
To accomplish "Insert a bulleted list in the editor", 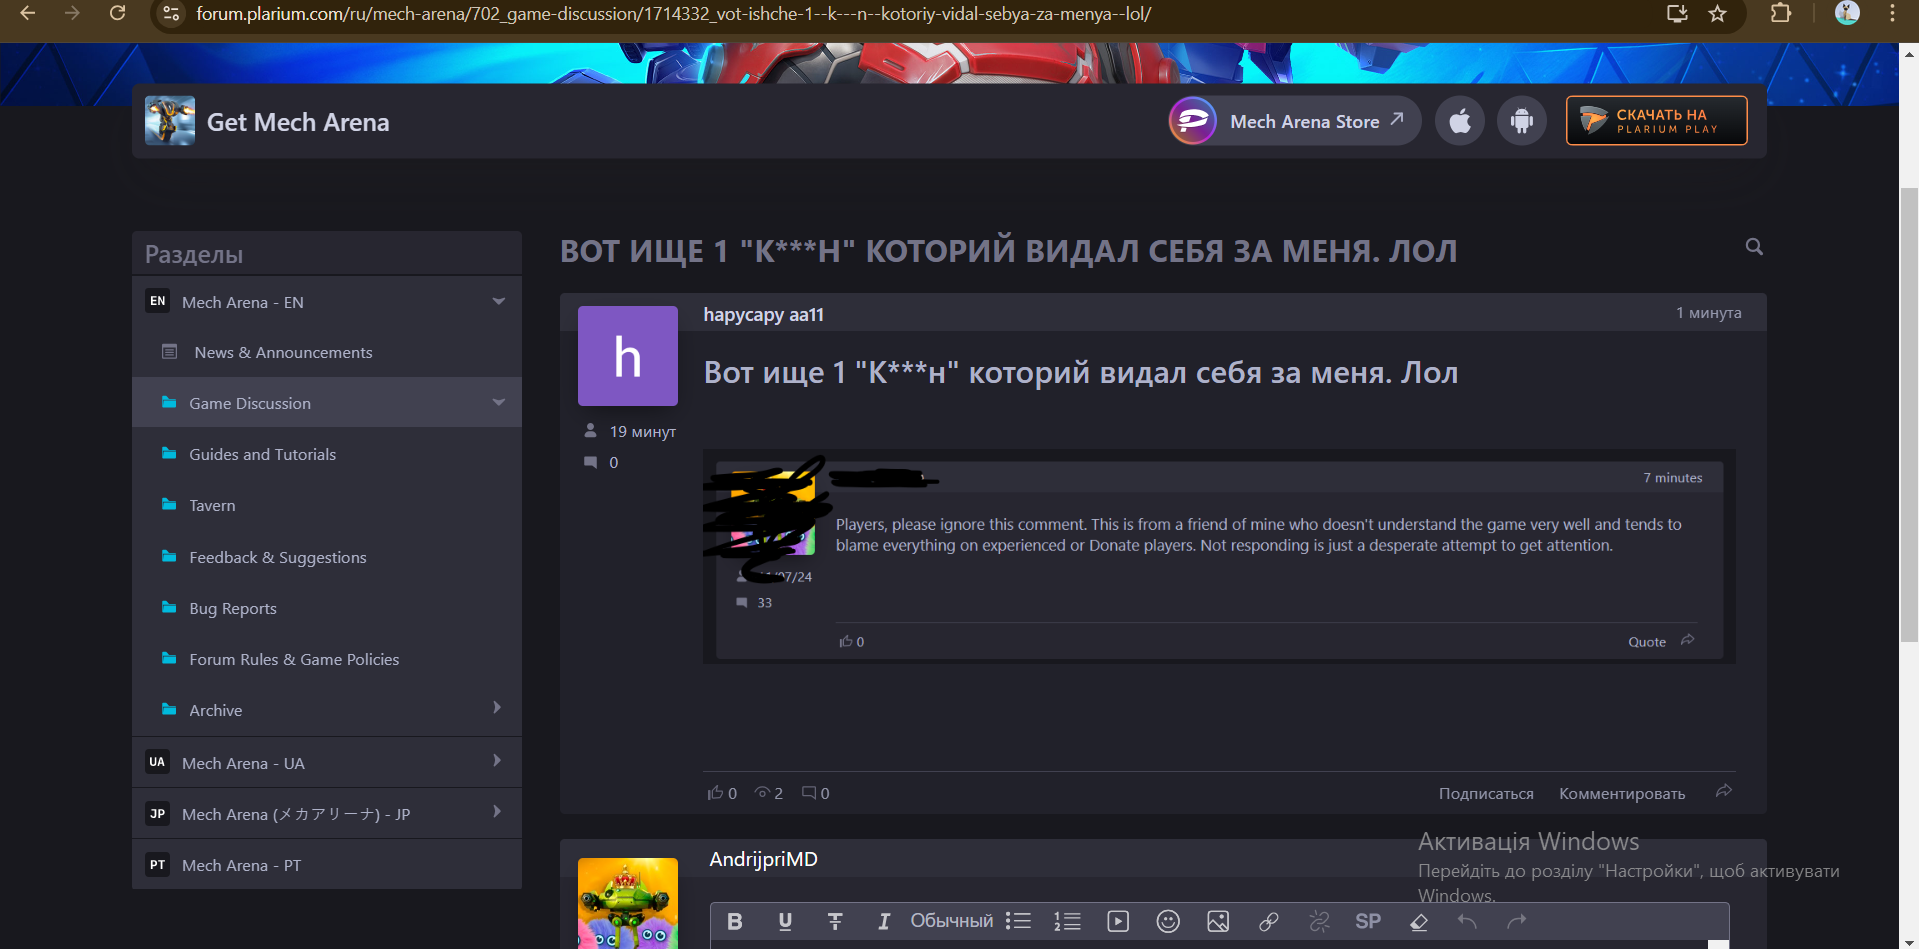I will pyautogui.click(x=1018, y=921).
